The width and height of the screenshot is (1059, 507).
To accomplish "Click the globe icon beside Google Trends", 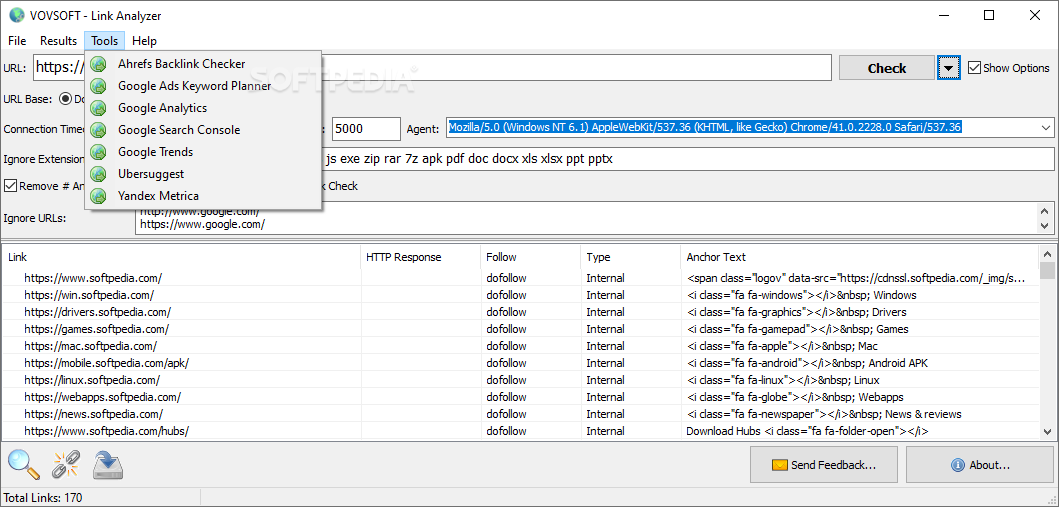I will (x=99, y=152).
